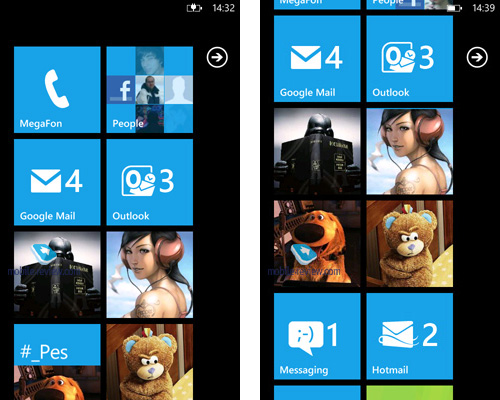
Task: Open Google Mail tile in left screen
Action: pyautogui.click(x=57, y=182)
